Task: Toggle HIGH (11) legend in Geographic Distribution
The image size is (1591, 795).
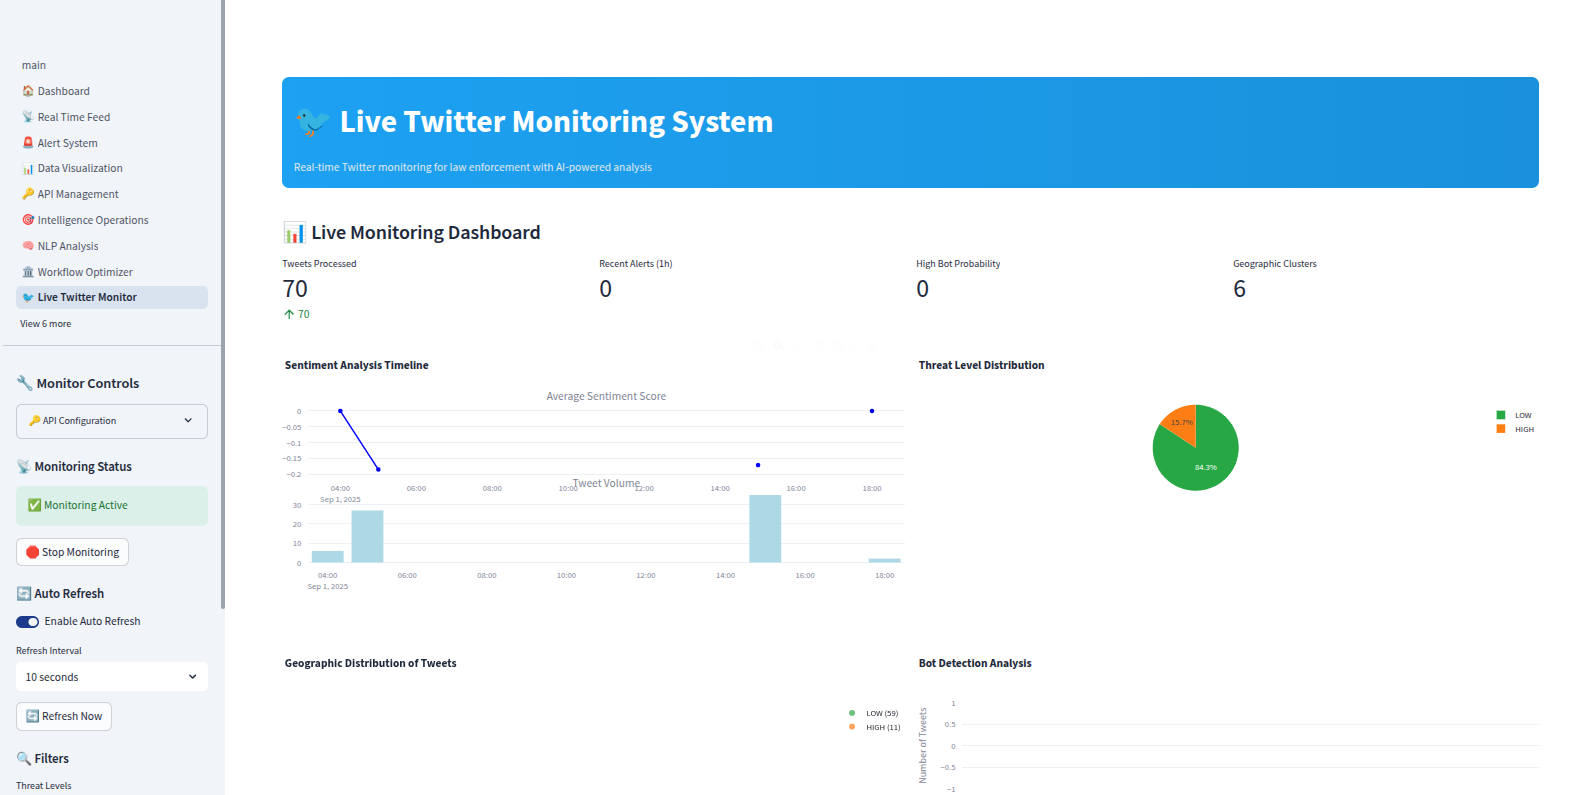Action: click(x=874, y=727)
